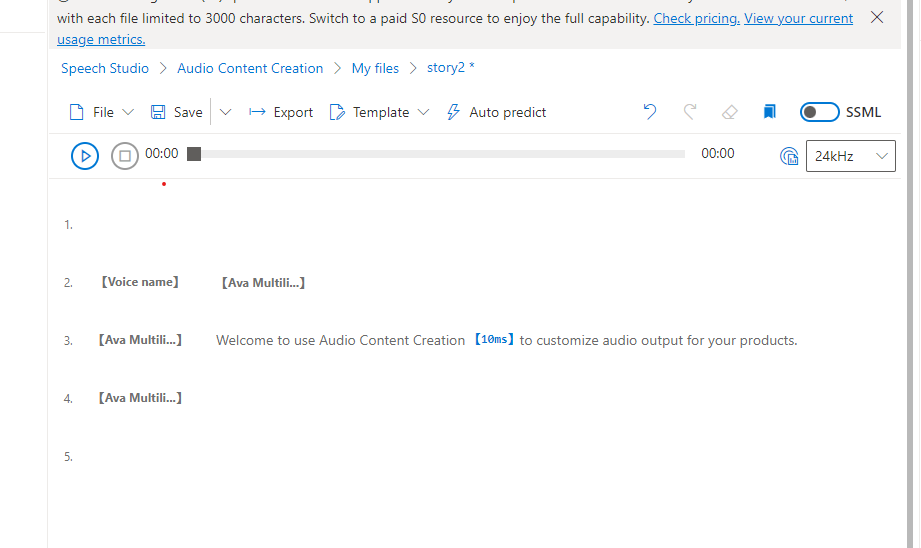
Task: Click the playback progress slider handle
Action: pos(194,154)
